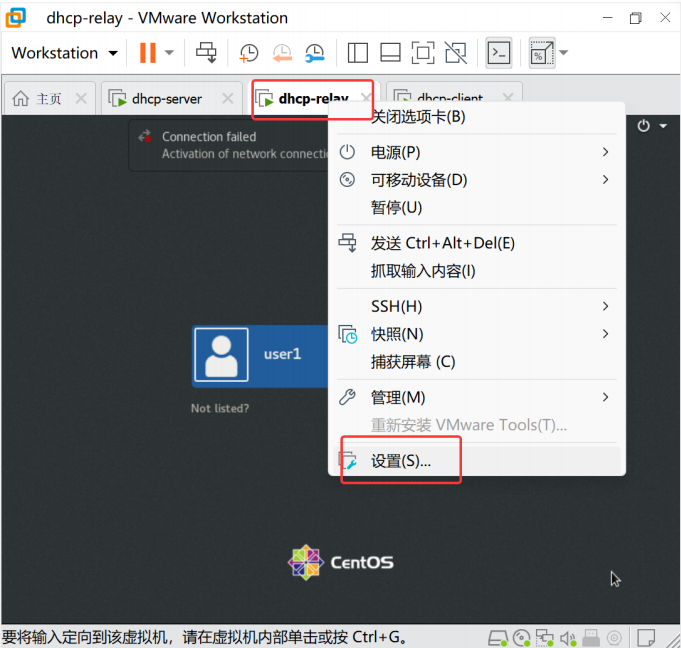This screenshot has height=648, width=681.
Task: Open the SSH(H) submenu
Action: point(477,306)
